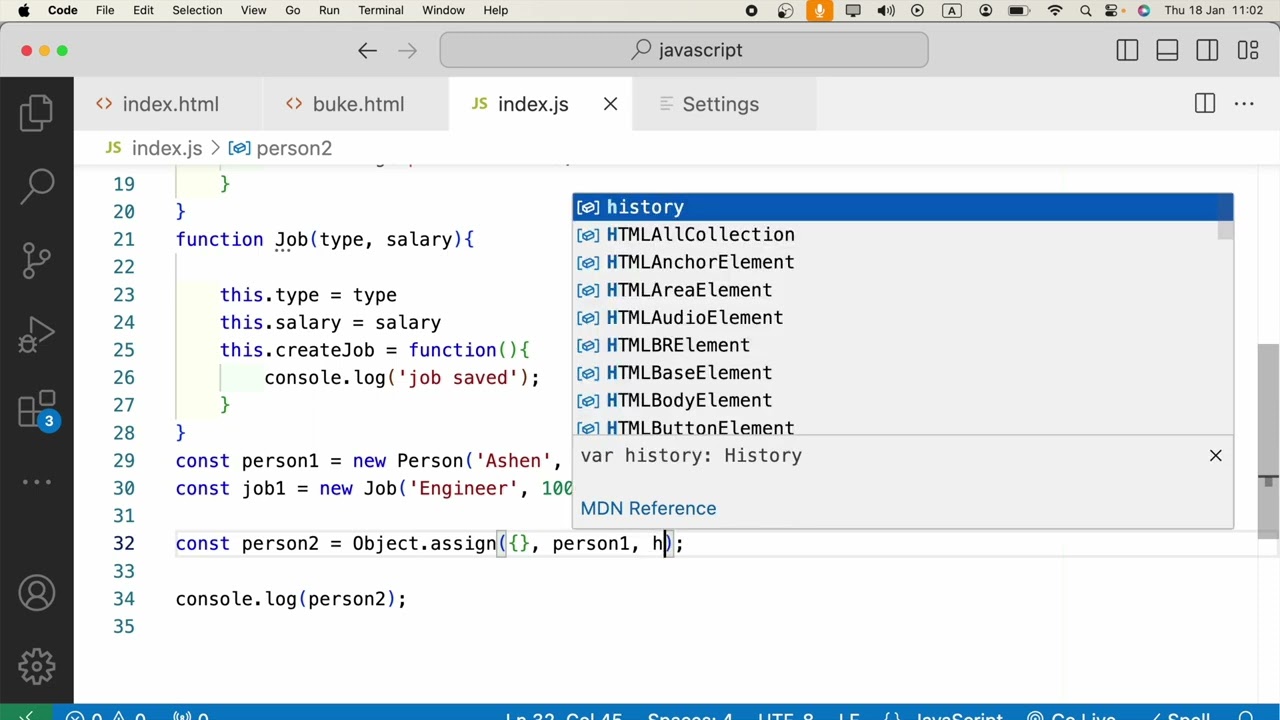1280x720 pixels.
Task: Open the File menu
Action: click(105, 10)
